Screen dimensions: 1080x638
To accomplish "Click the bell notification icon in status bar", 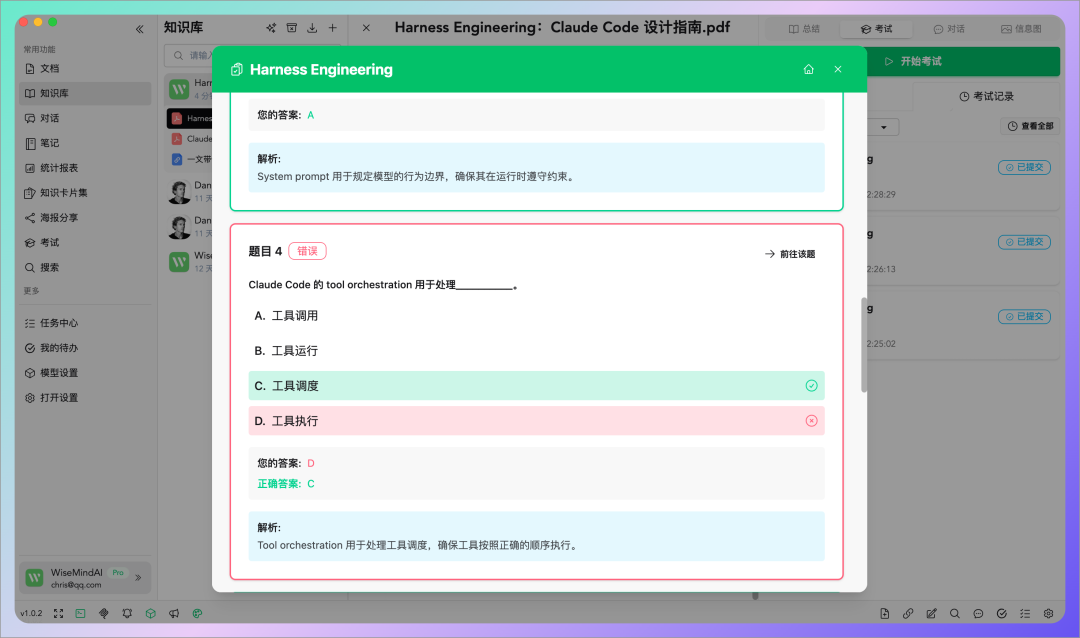I will [127, 613].
